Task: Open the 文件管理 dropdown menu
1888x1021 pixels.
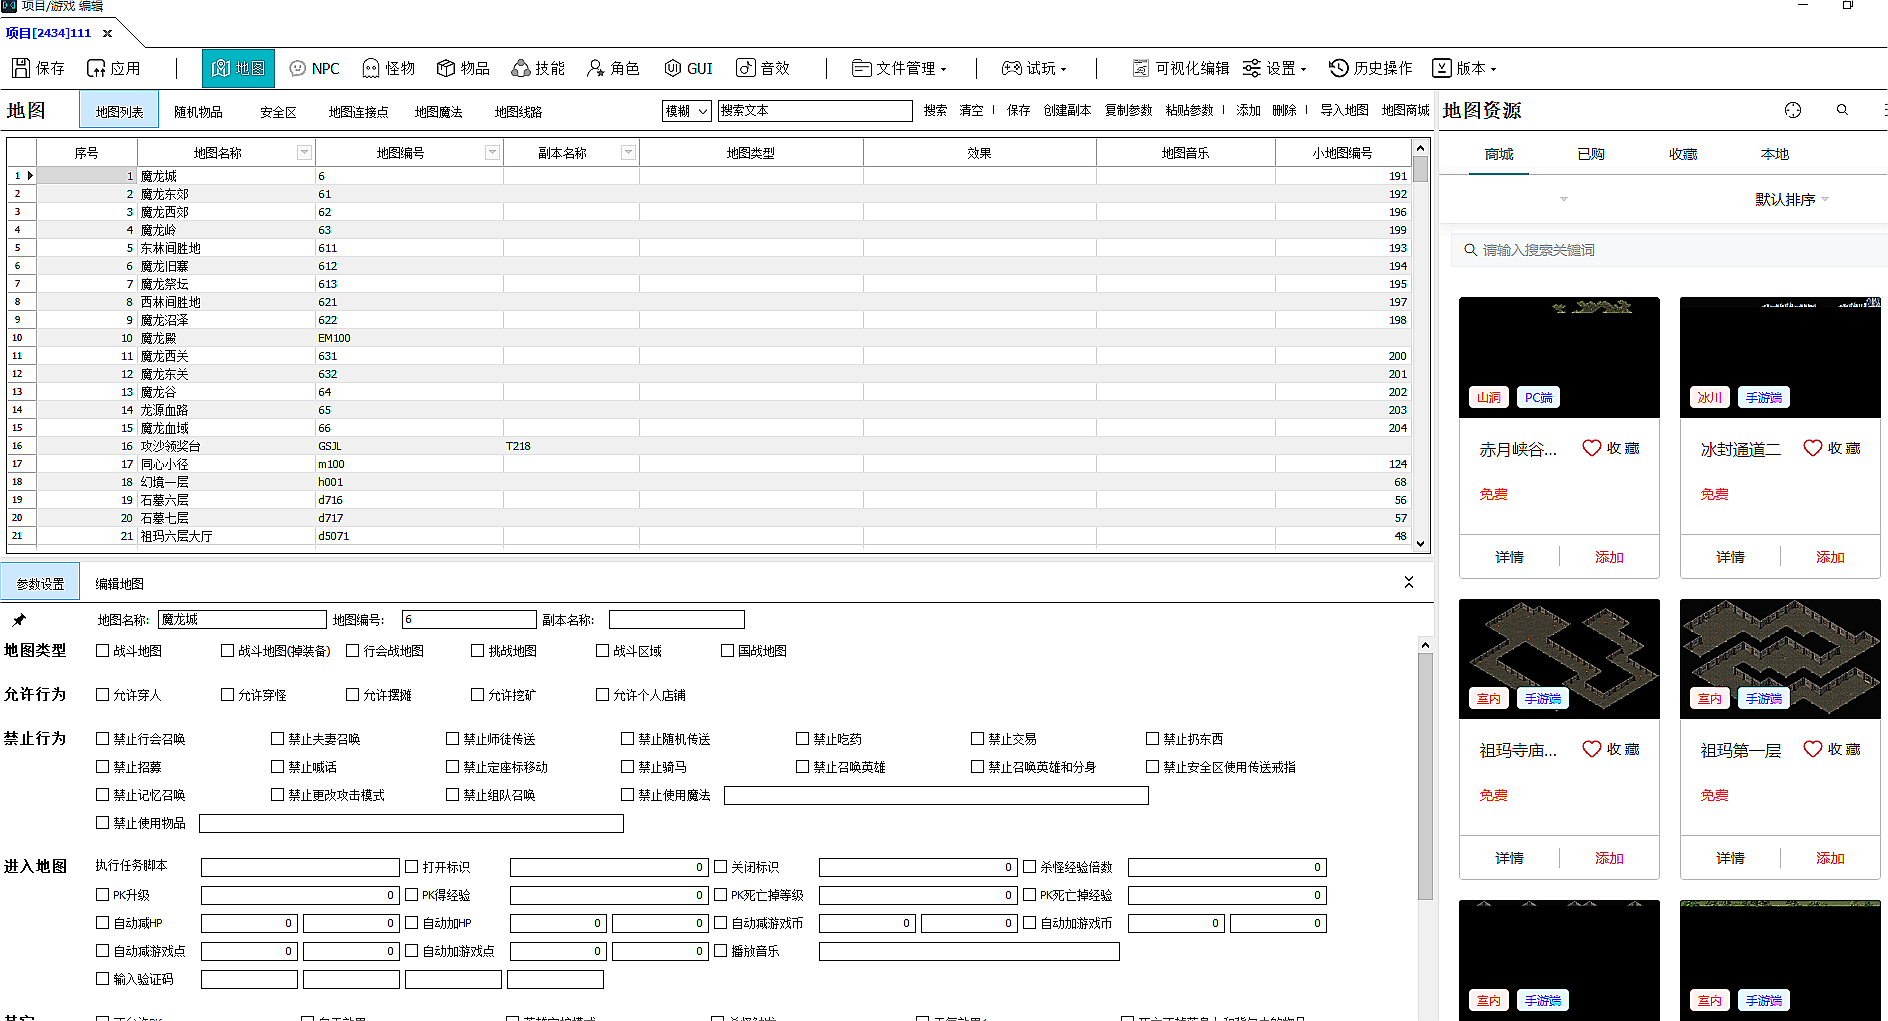Action: click(x=899, y=68)
